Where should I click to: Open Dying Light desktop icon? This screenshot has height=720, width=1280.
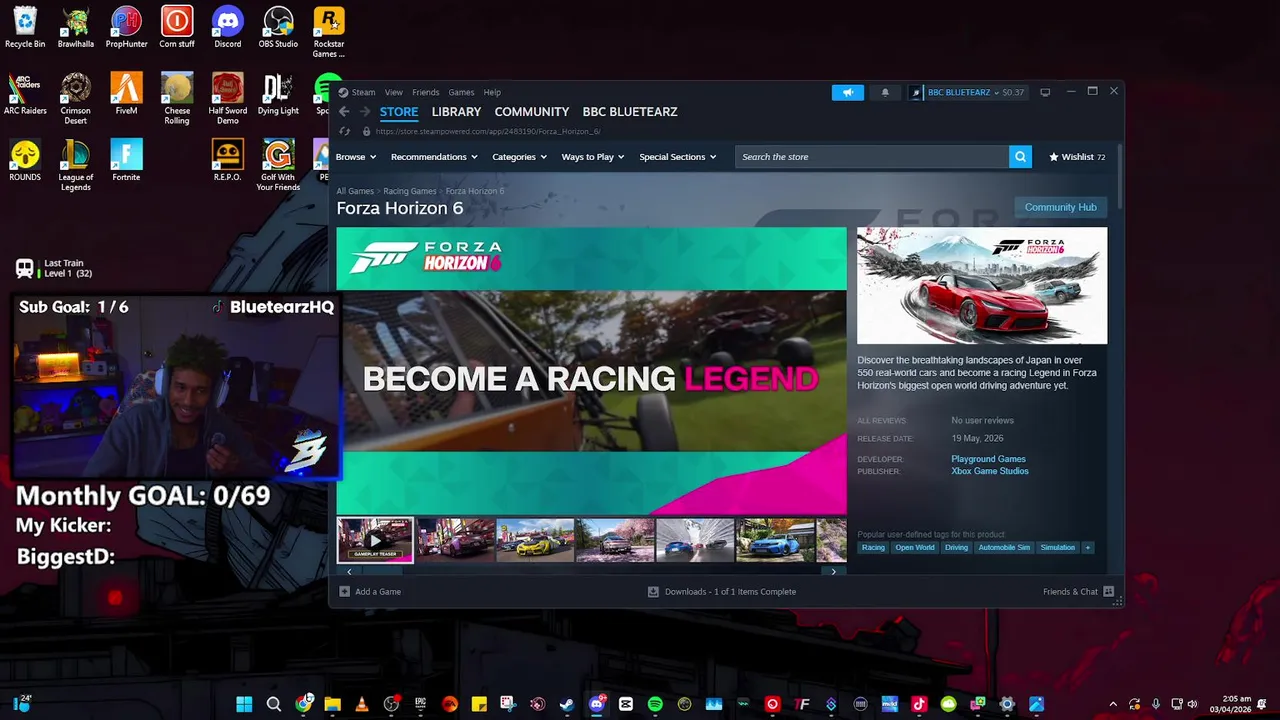(x=278, y=94)
